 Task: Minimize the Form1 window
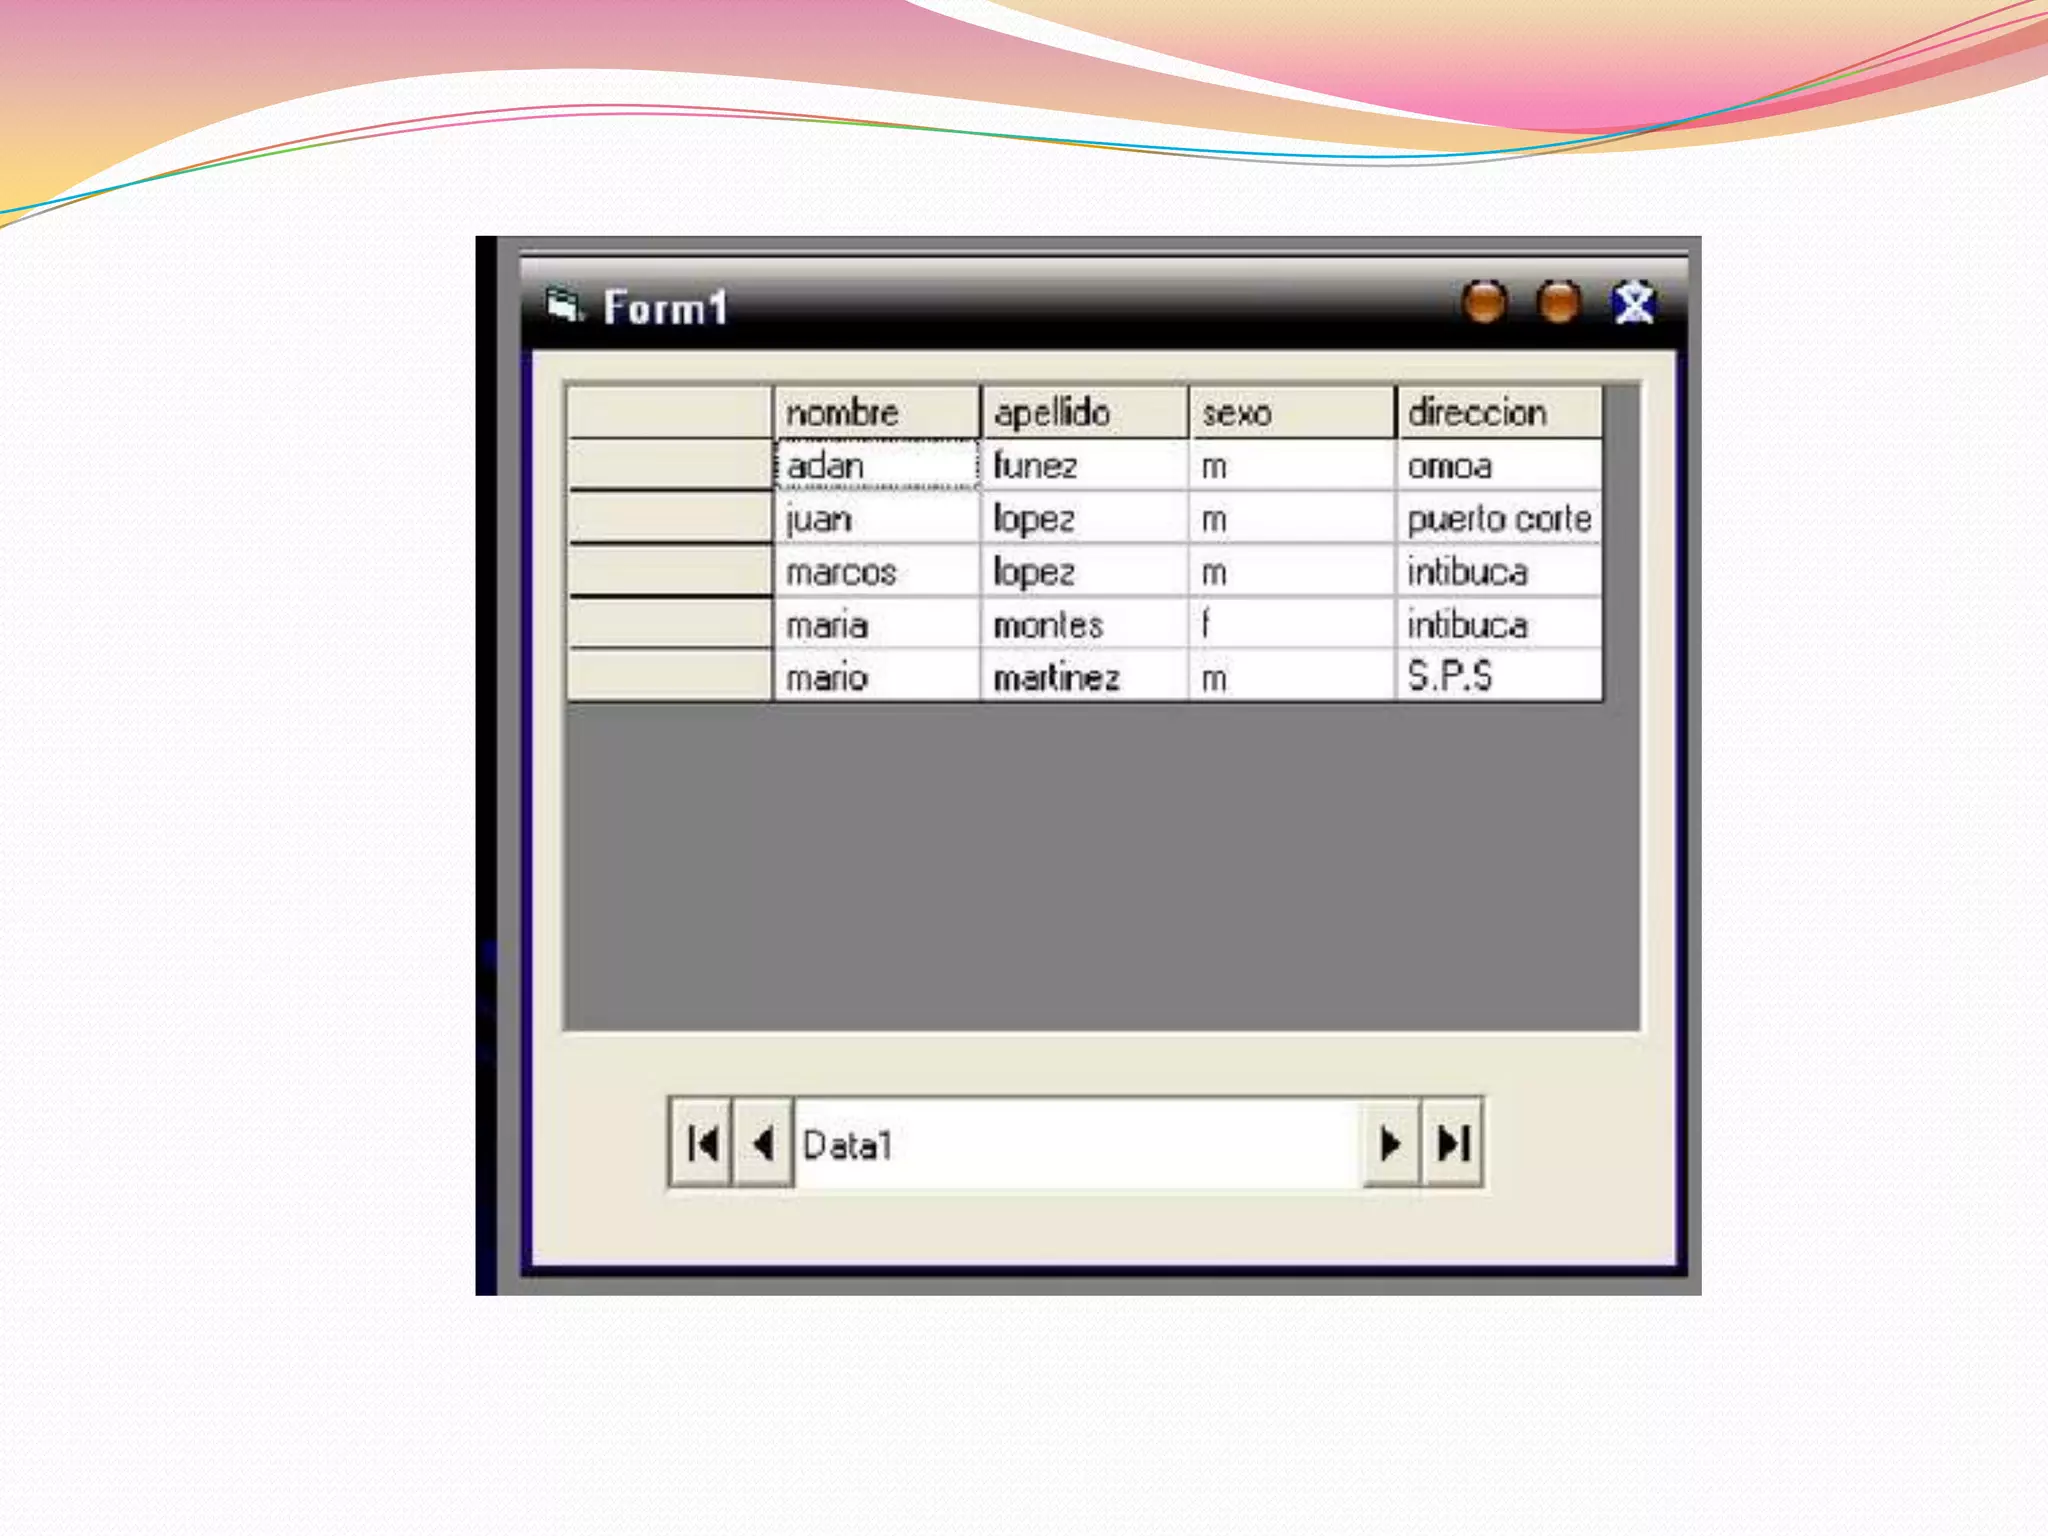coord(1484,302)
